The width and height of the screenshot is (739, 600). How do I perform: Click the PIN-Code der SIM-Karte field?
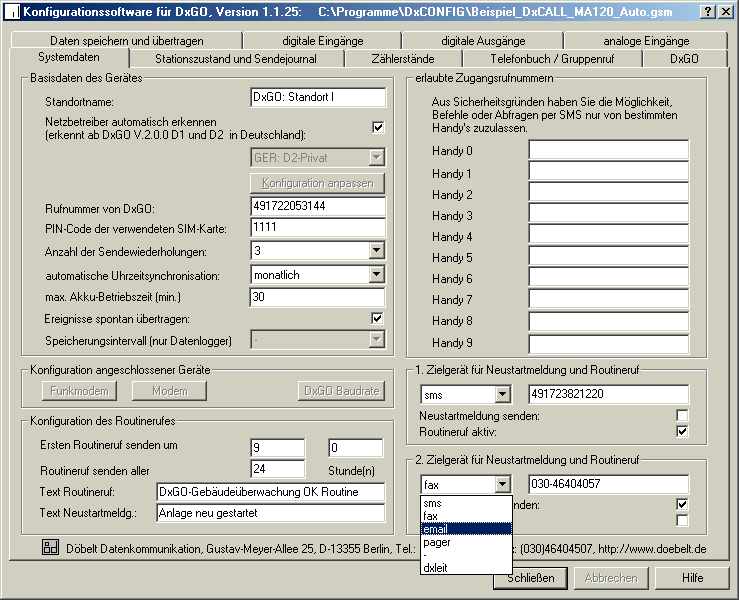click(318, 227)
